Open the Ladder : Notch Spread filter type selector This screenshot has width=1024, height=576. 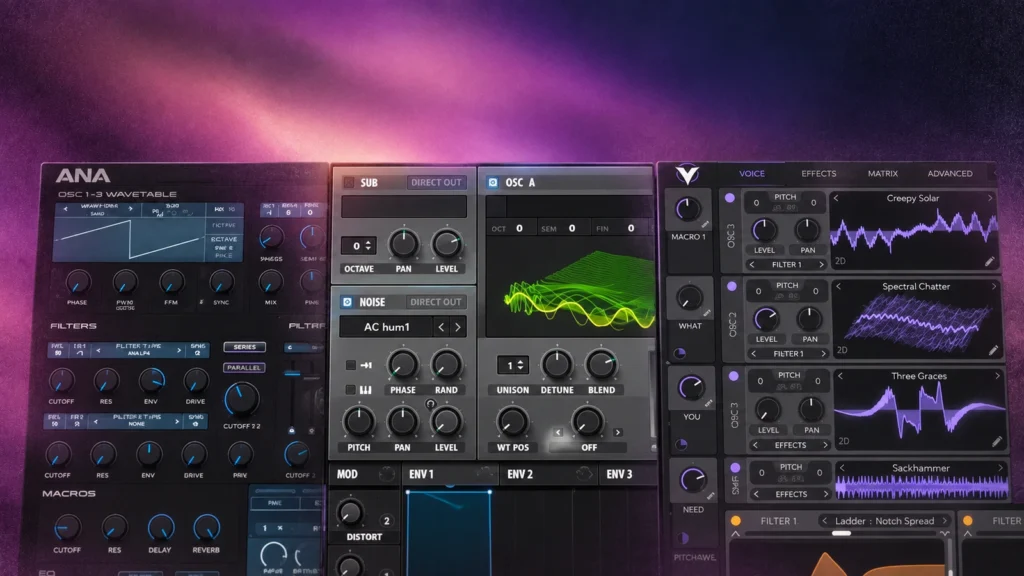884,520
